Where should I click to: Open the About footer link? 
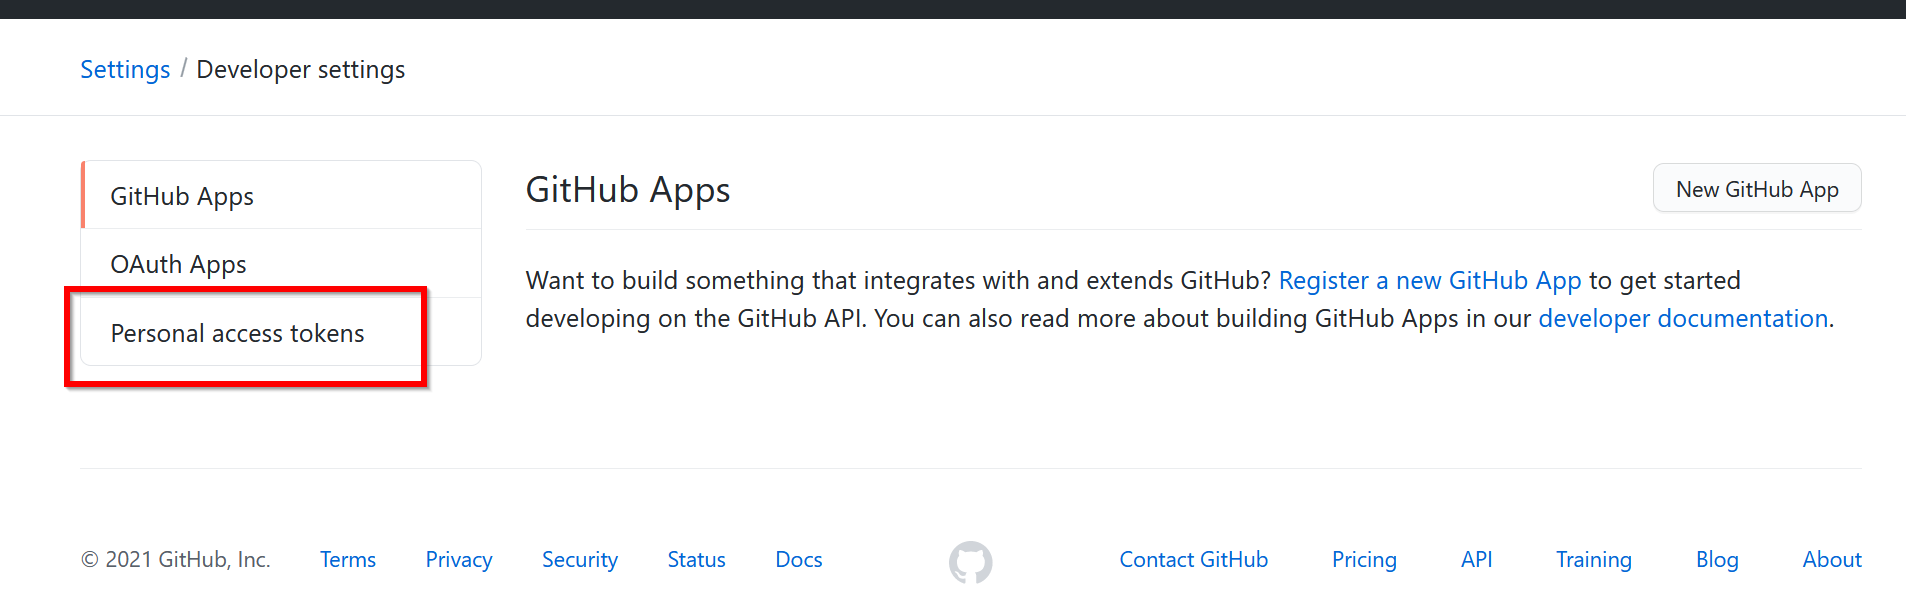1832,559
